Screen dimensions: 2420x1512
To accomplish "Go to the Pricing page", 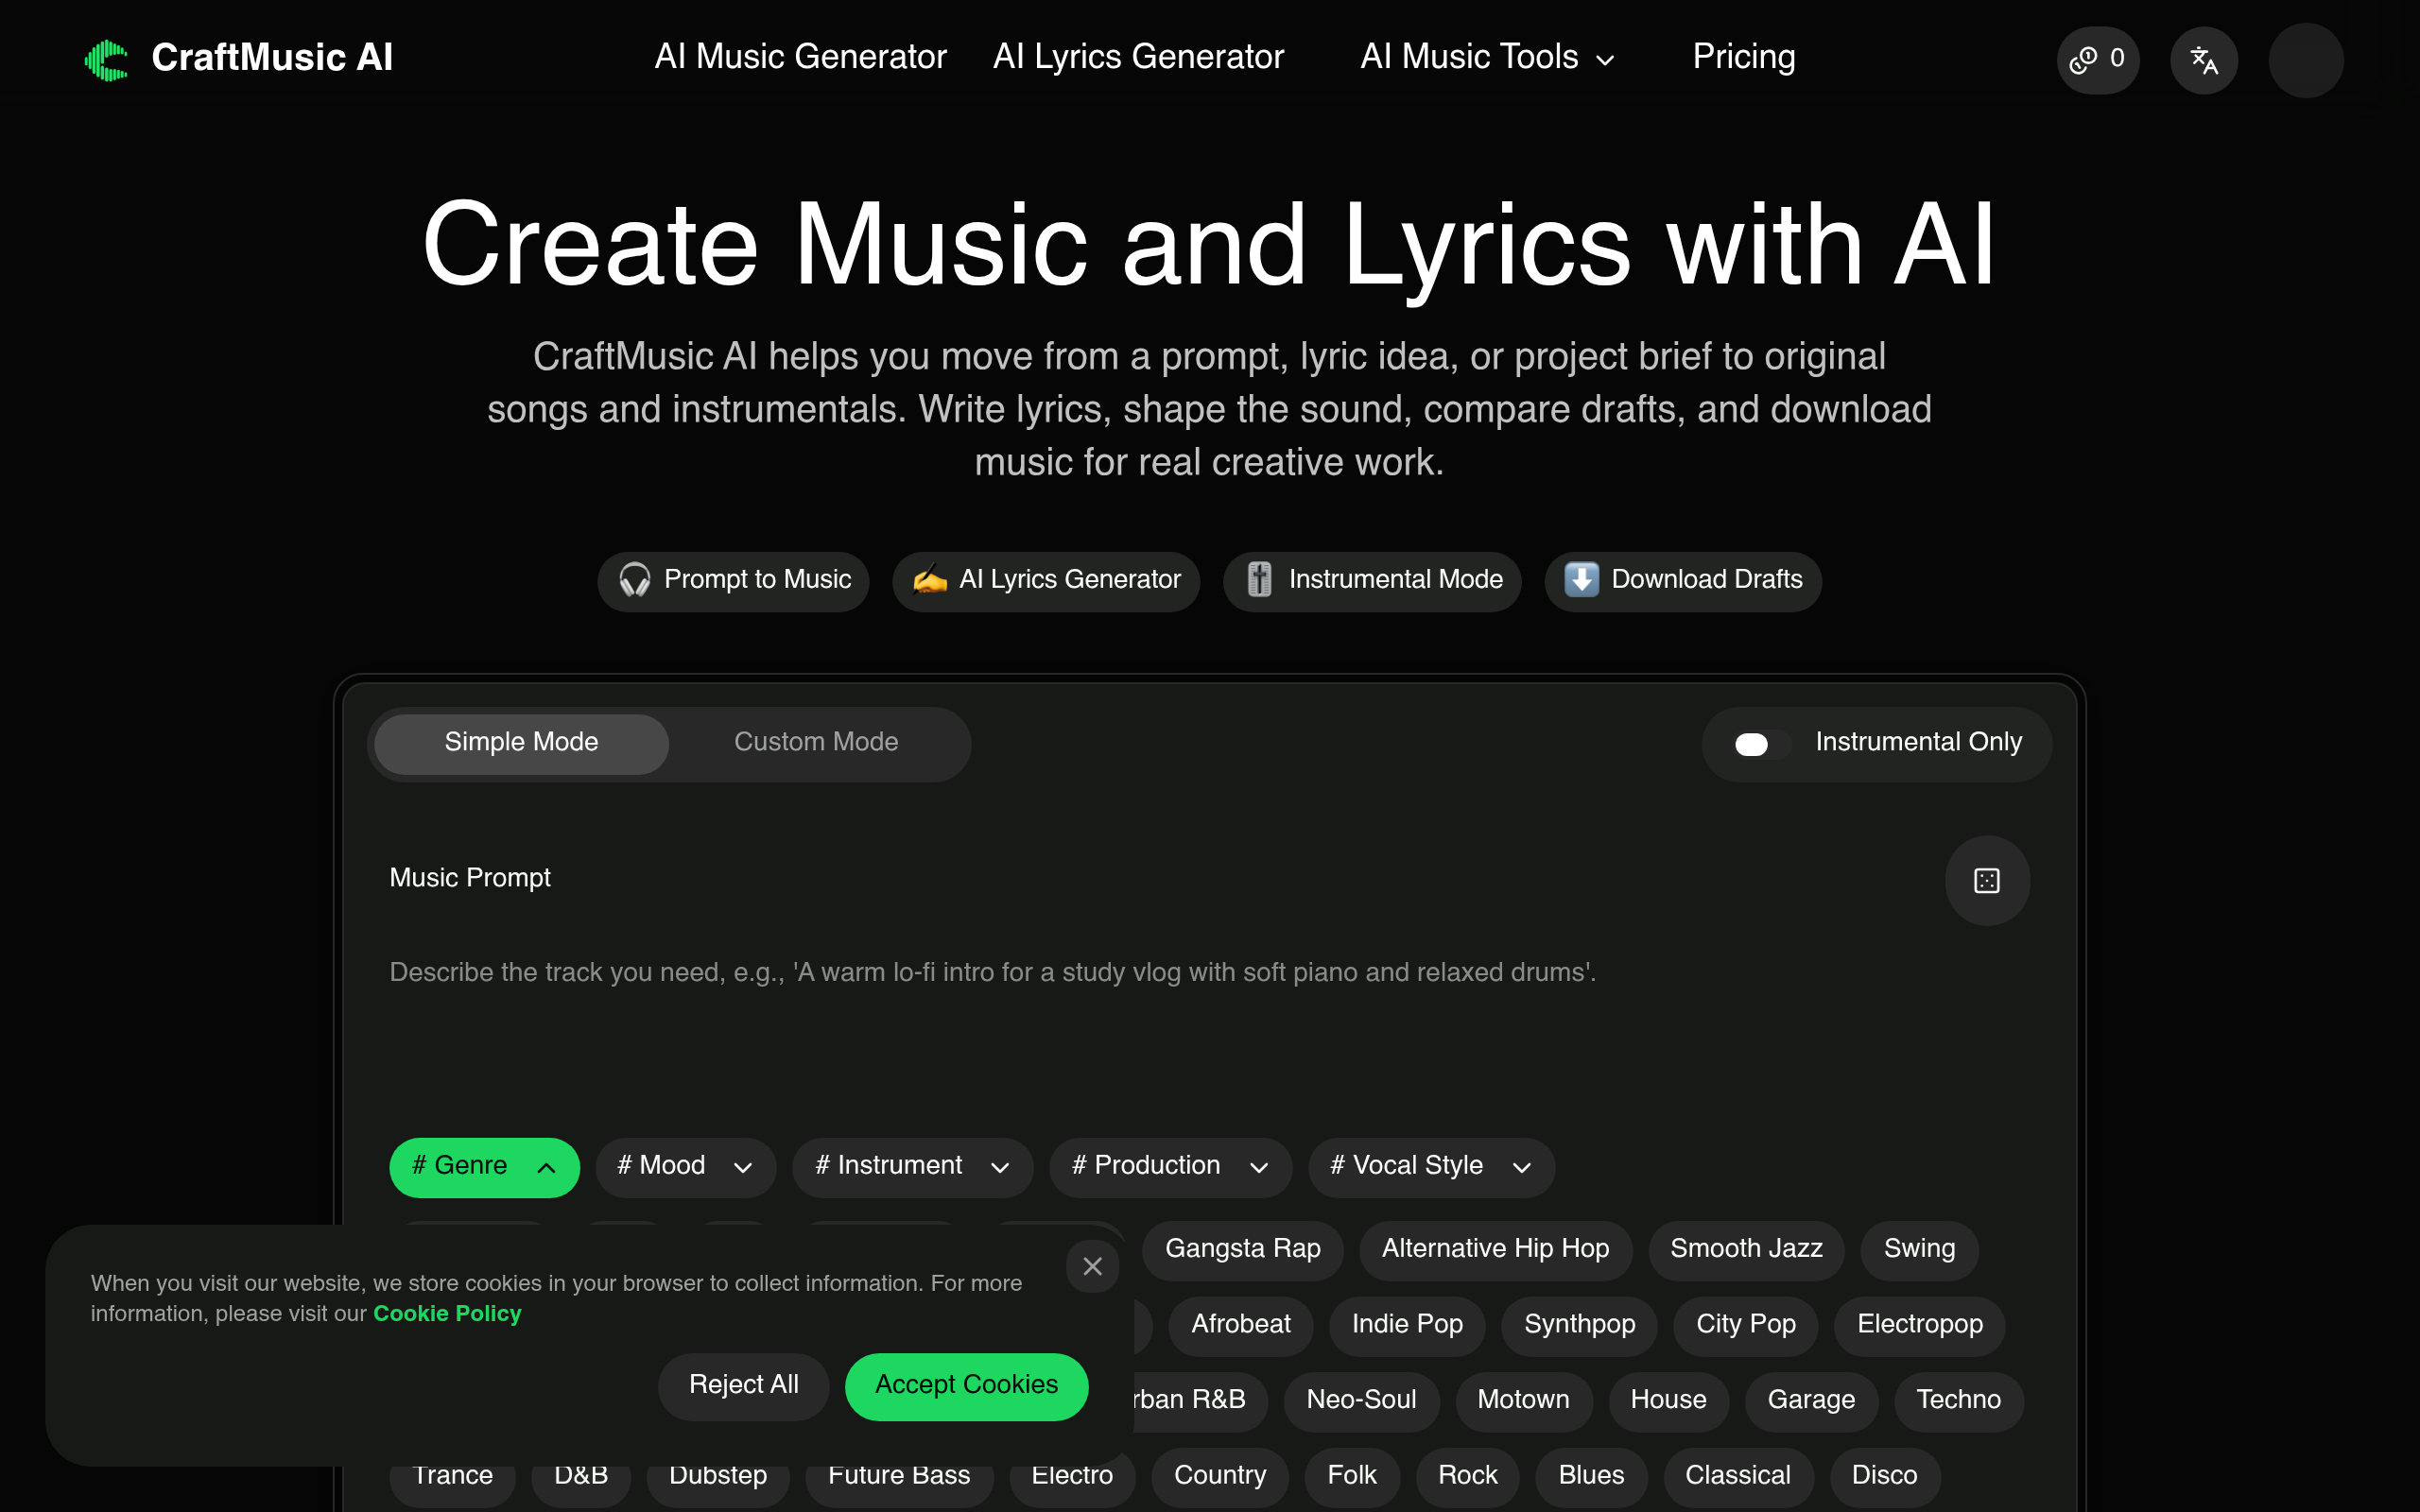I will click(1744, 58).
